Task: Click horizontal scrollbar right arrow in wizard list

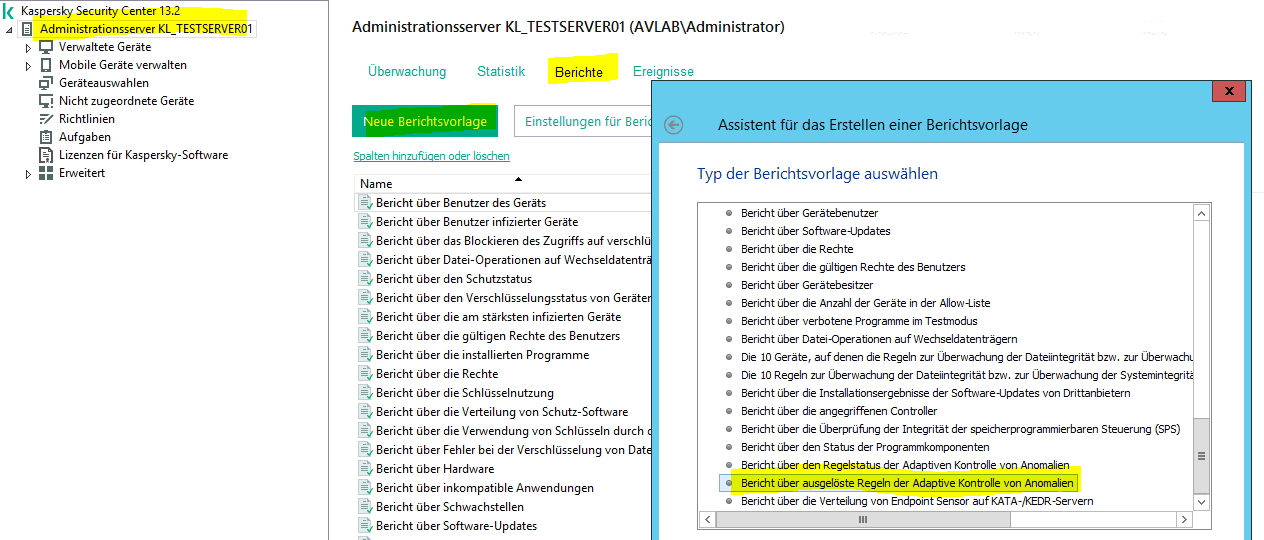Action: [x=1185, y=520]
